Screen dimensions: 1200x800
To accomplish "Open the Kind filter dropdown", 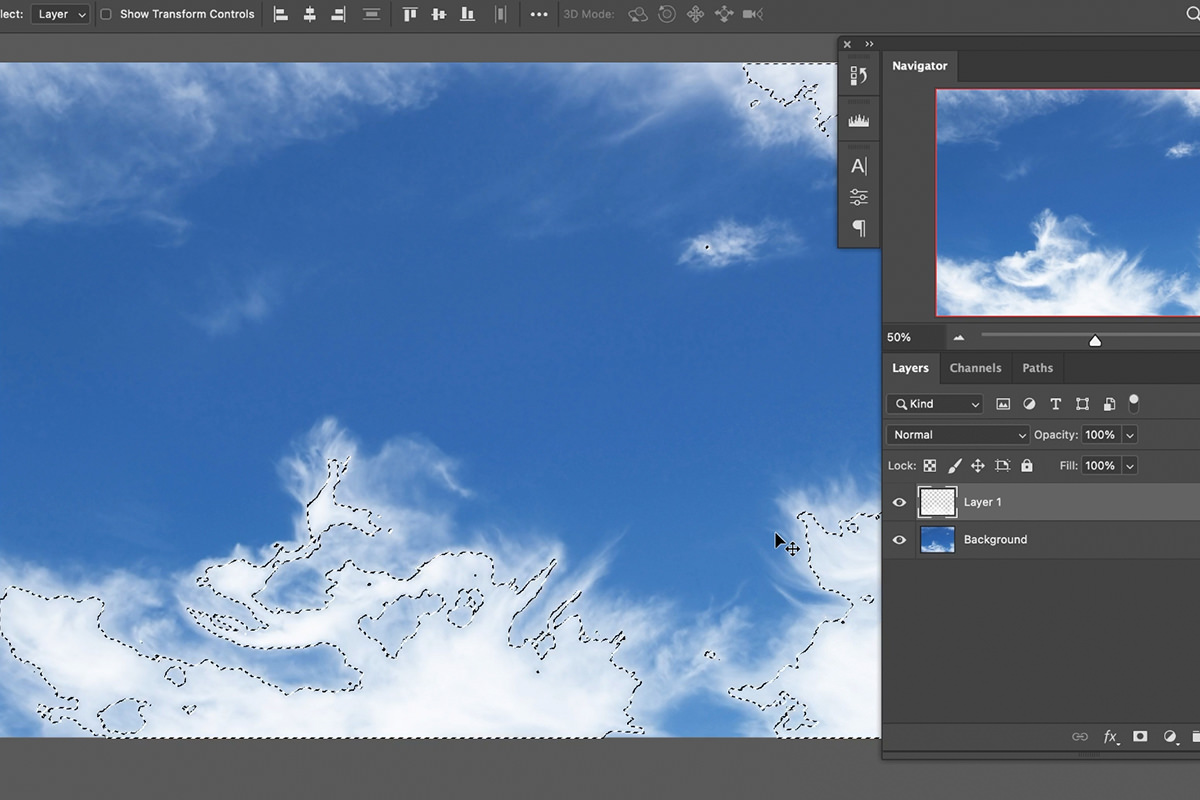I will [933, 403].
